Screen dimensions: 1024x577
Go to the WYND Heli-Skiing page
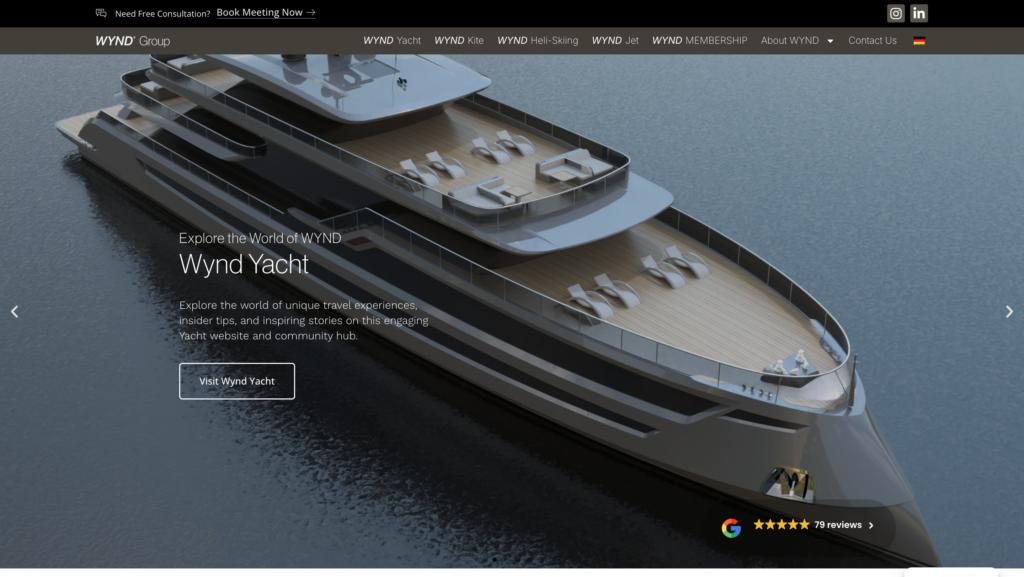[x=538, y=41]
